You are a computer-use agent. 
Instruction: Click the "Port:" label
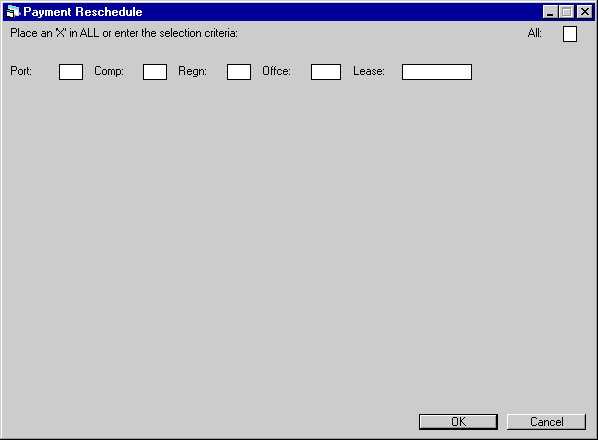[21, 71]
